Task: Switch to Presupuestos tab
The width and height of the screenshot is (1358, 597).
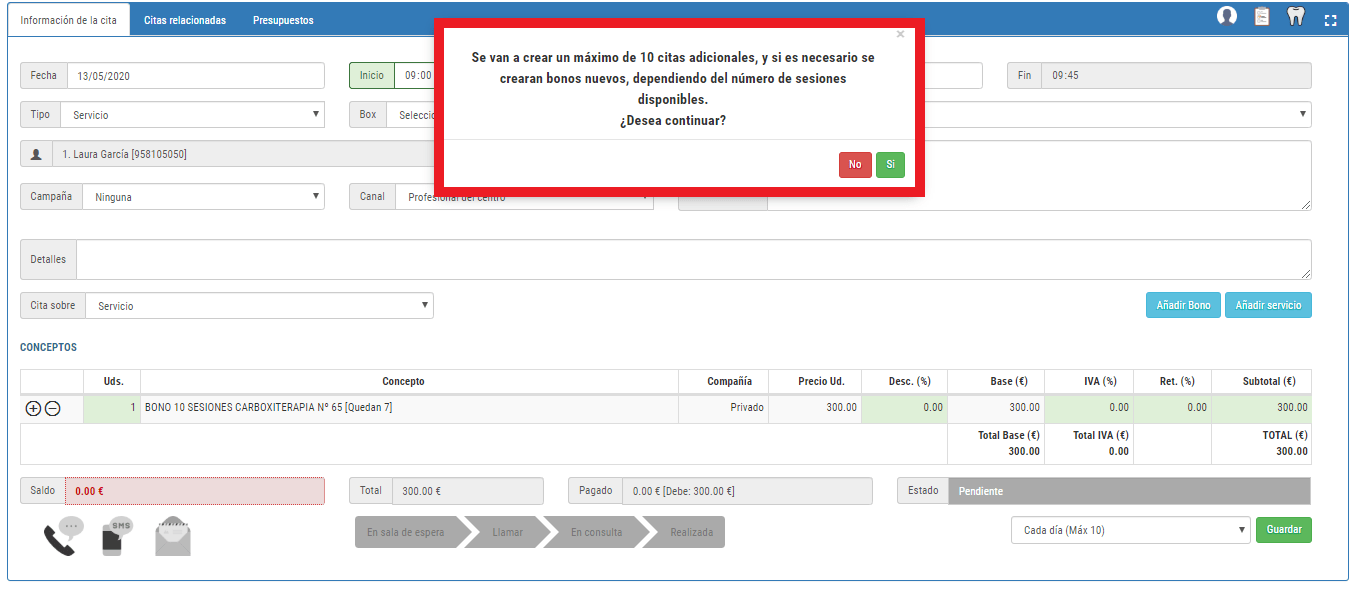Action: pyautogui.click(x=283, y=20)
